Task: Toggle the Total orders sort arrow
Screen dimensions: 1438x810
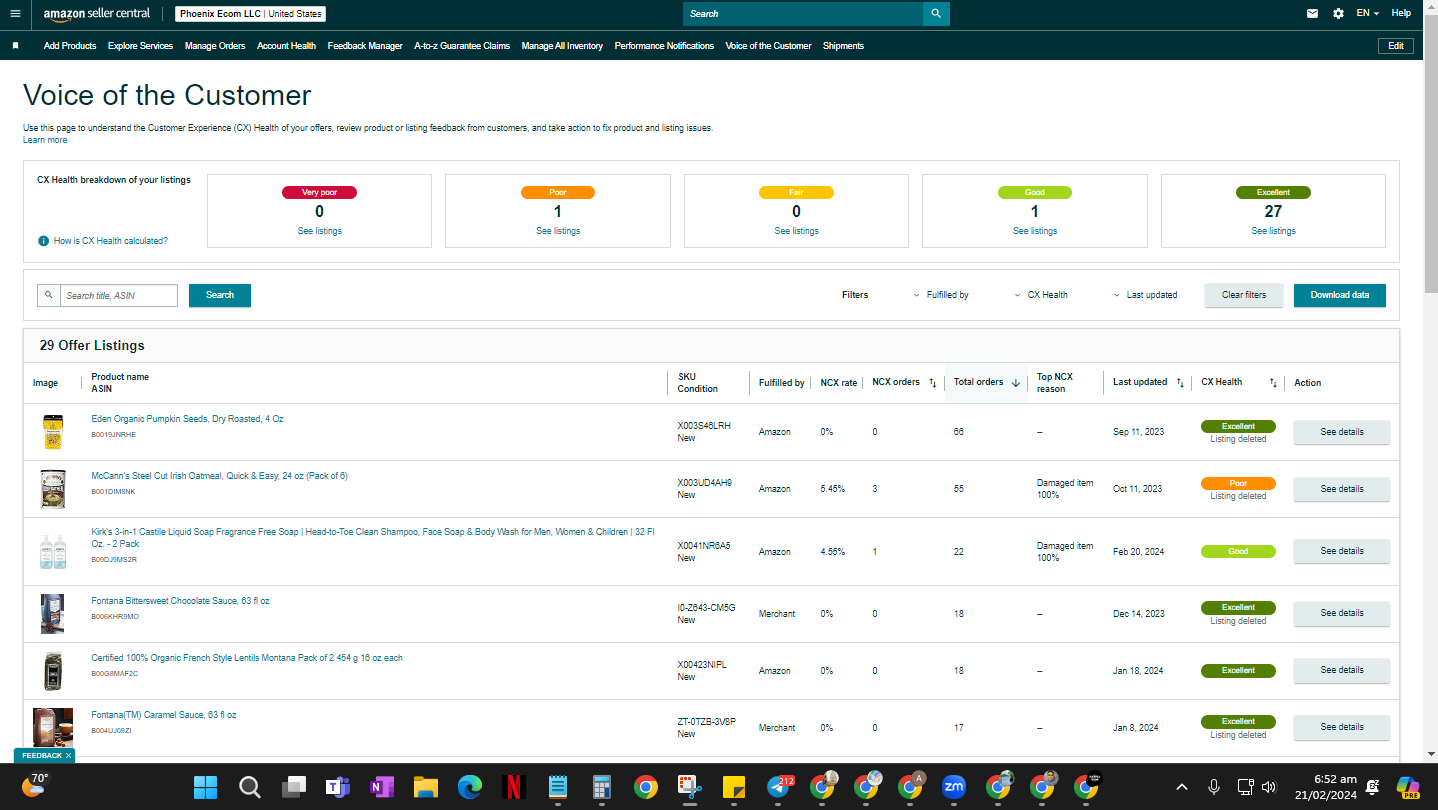Action: point(1016,383)
